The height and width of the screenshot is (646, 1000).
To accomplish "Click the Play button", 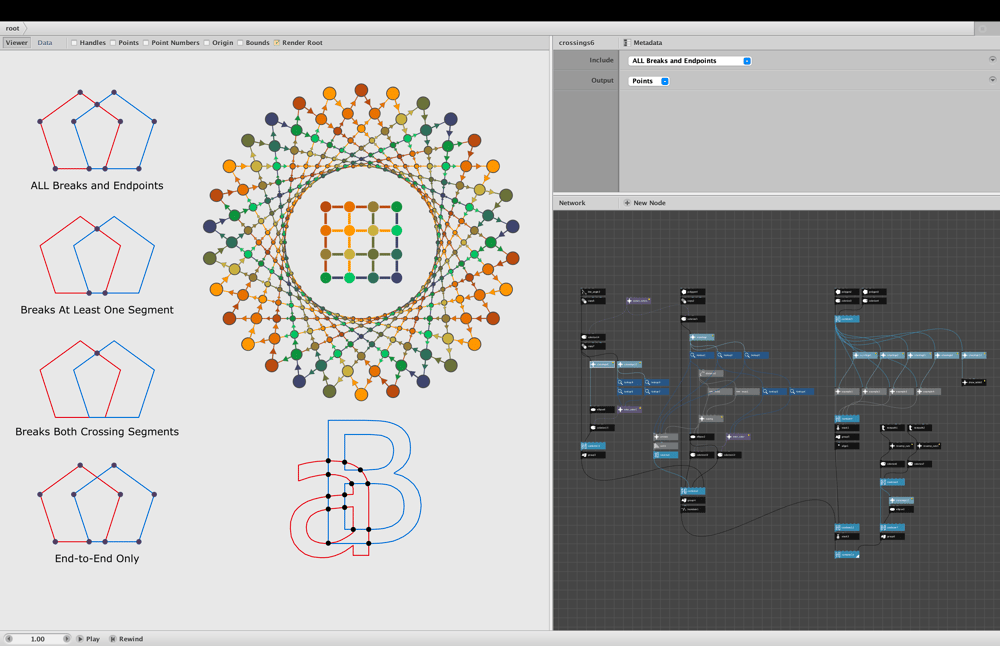I will 88,638.
